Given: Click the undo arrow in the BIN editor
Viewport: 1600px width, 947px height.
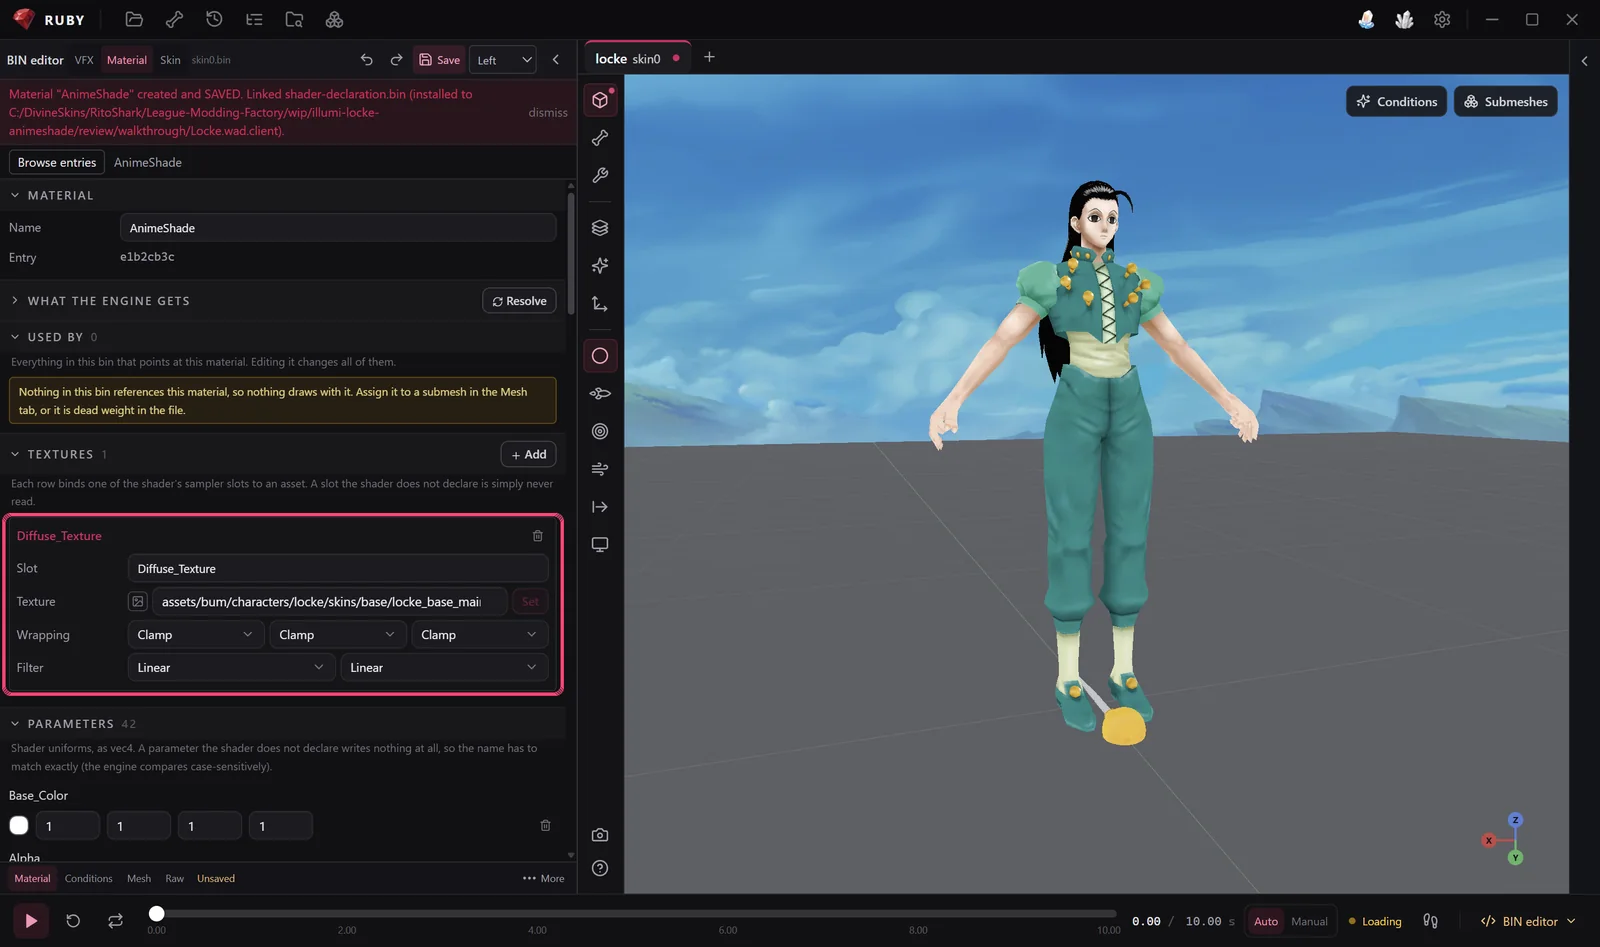Looking at the screenshot, I should 367,60.
